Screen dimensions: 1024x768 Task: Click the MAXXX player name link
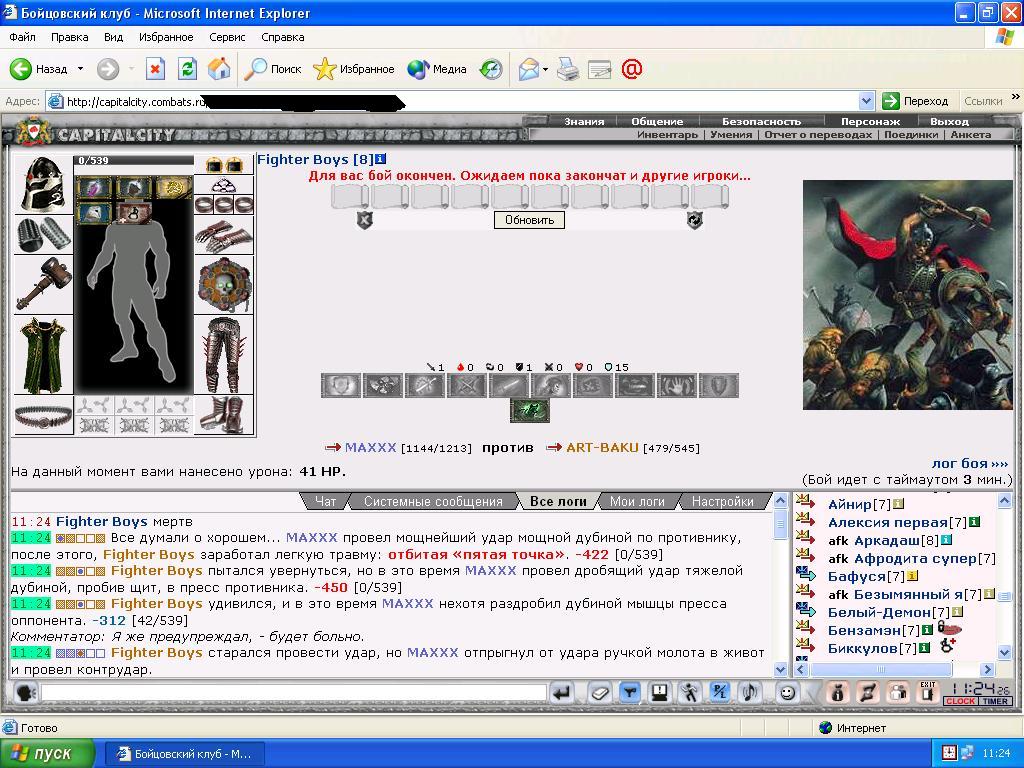click(370, 447)
